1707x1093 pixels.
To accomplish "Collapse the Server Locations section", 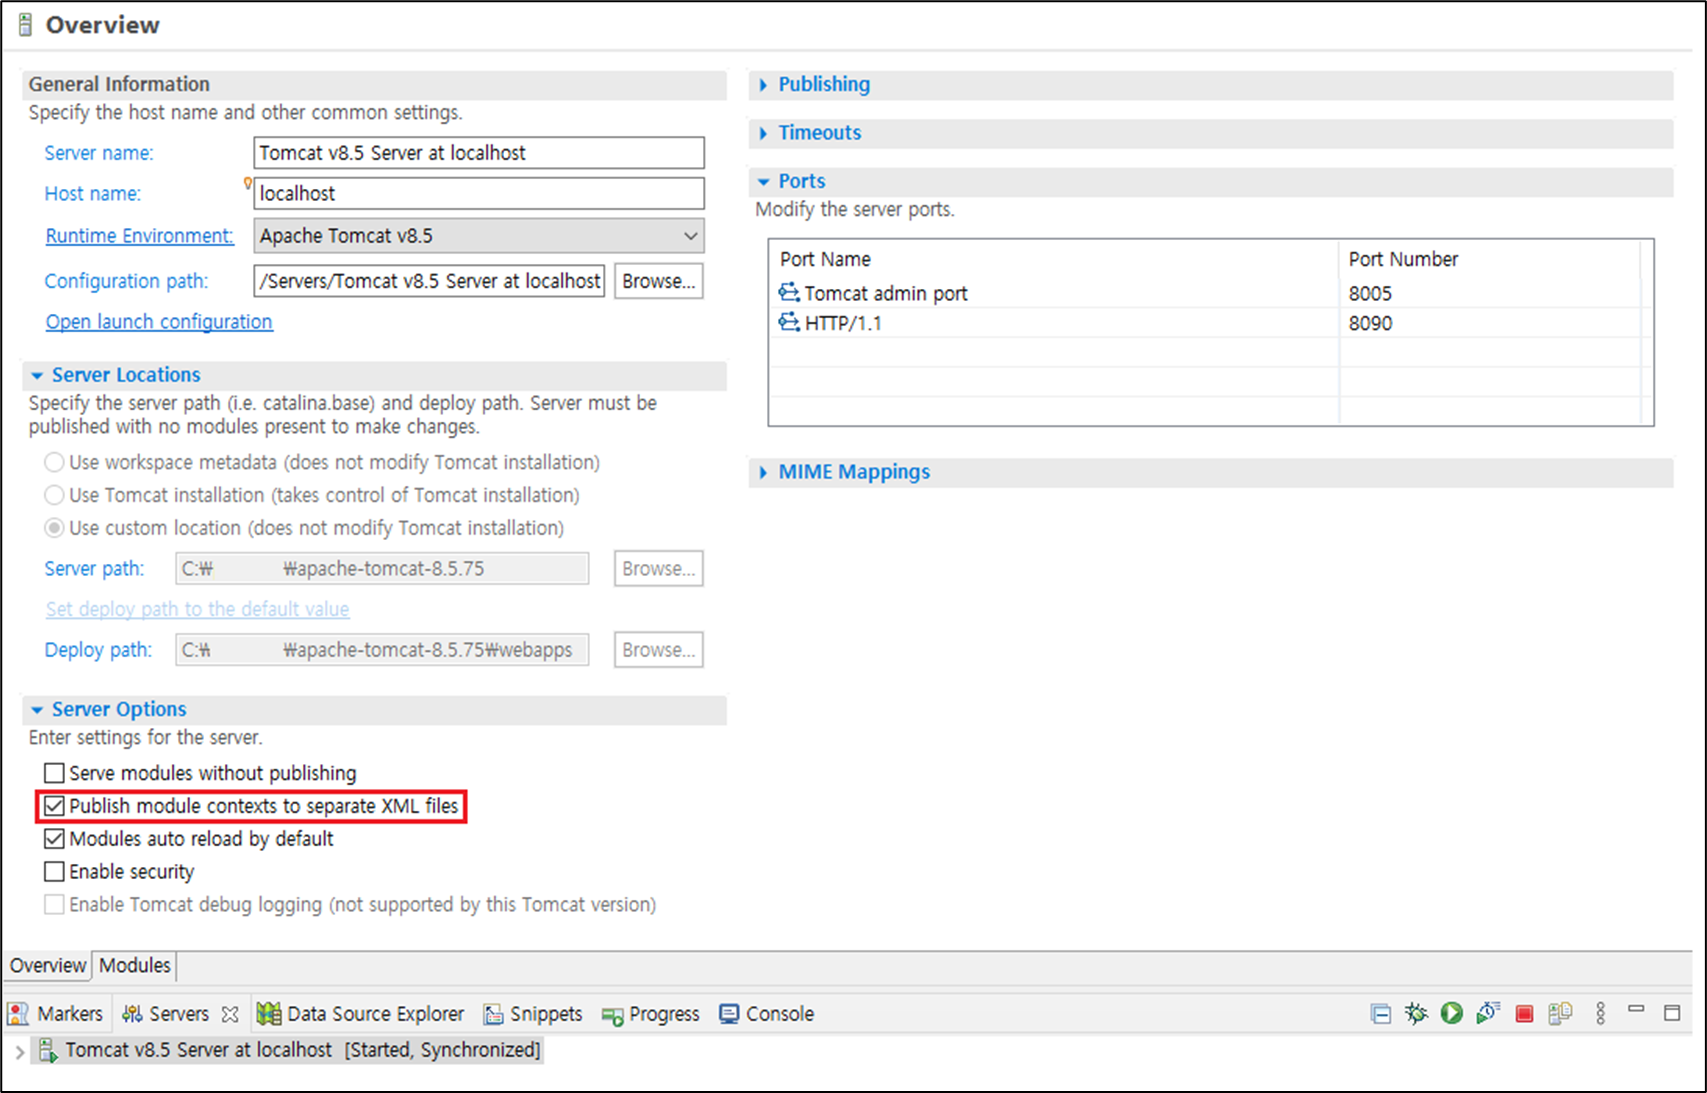I will 37,375.
